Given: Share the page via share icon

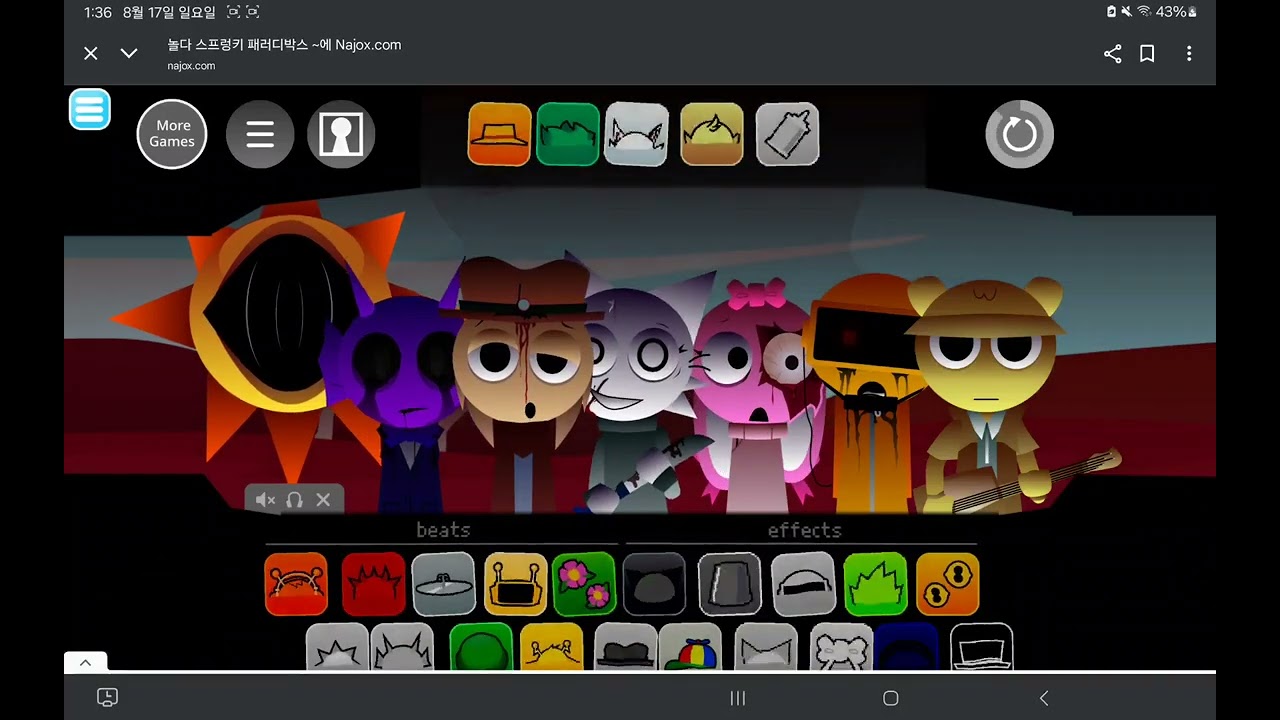Looking at the screenshot, I should click(x=1112, y=54).
